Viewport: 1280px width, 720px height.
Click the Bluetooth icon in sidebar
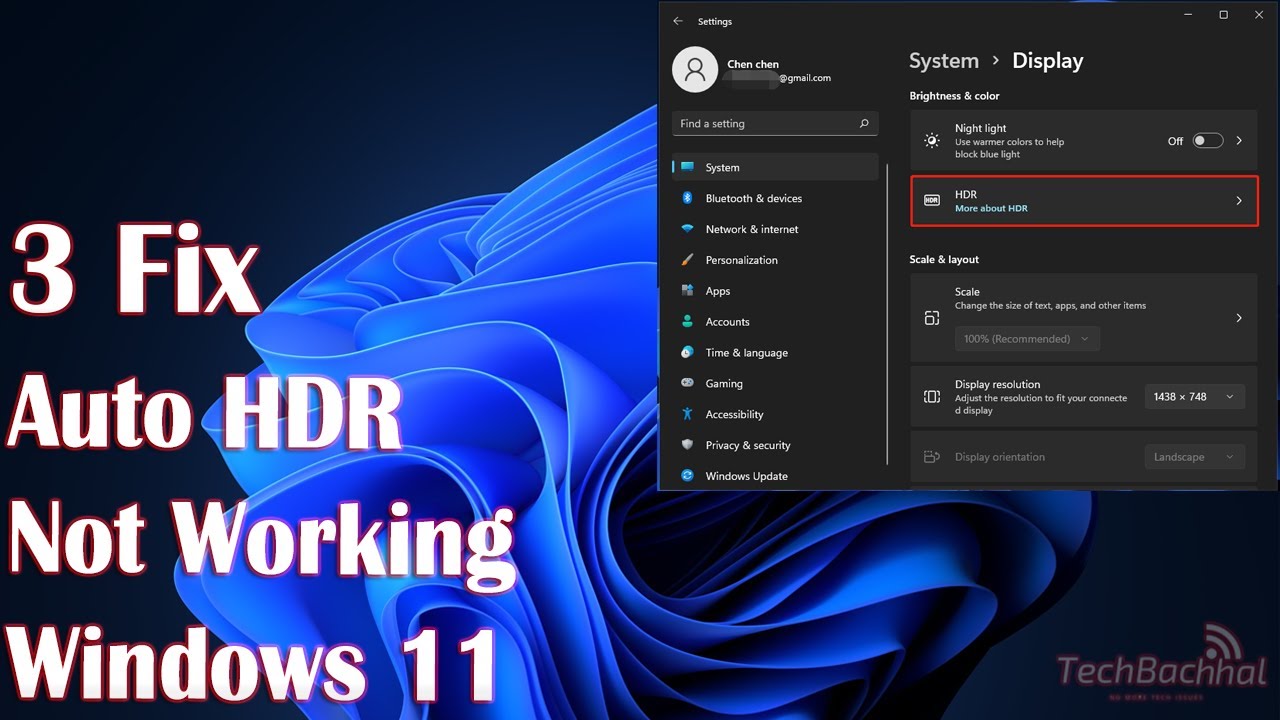(x=687, y=198)
